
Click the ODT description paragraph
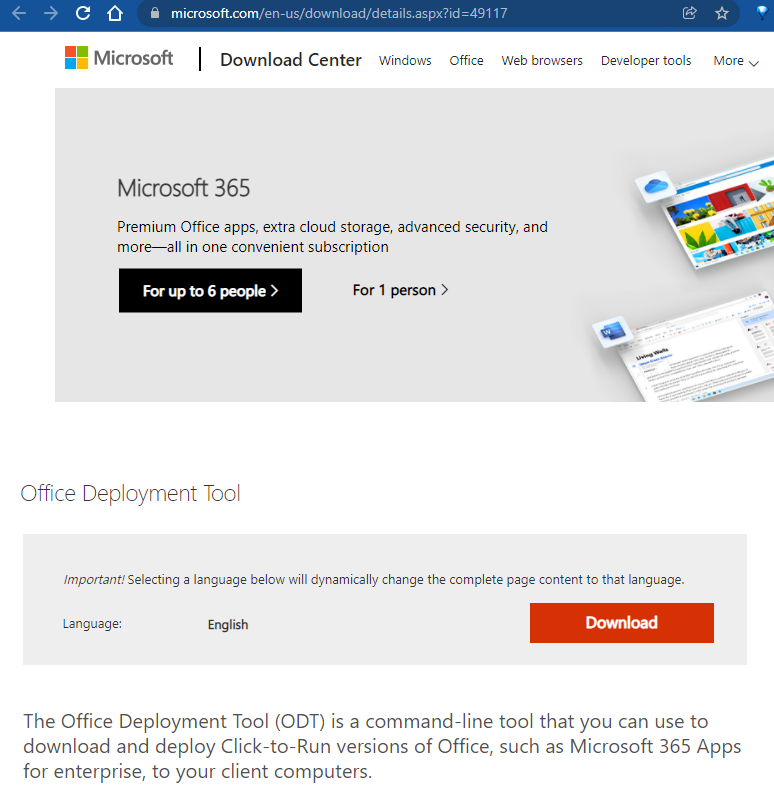point(382,747)
